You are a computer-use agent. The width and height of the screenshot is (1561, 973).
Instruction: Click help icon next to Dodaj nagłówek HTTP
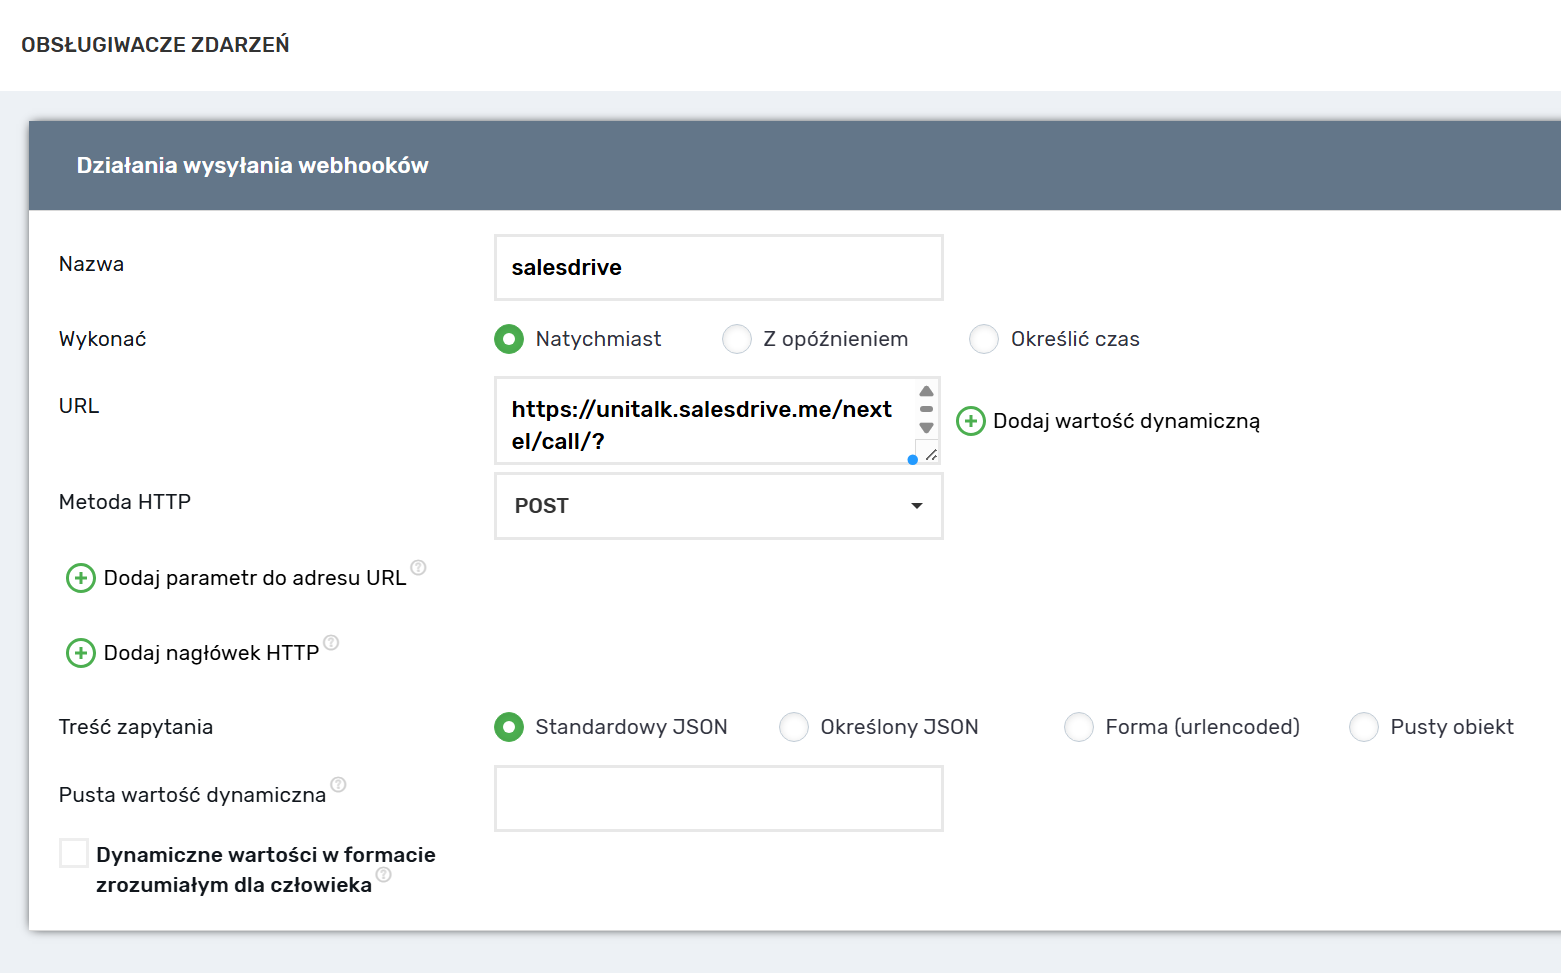click(331, 643)
